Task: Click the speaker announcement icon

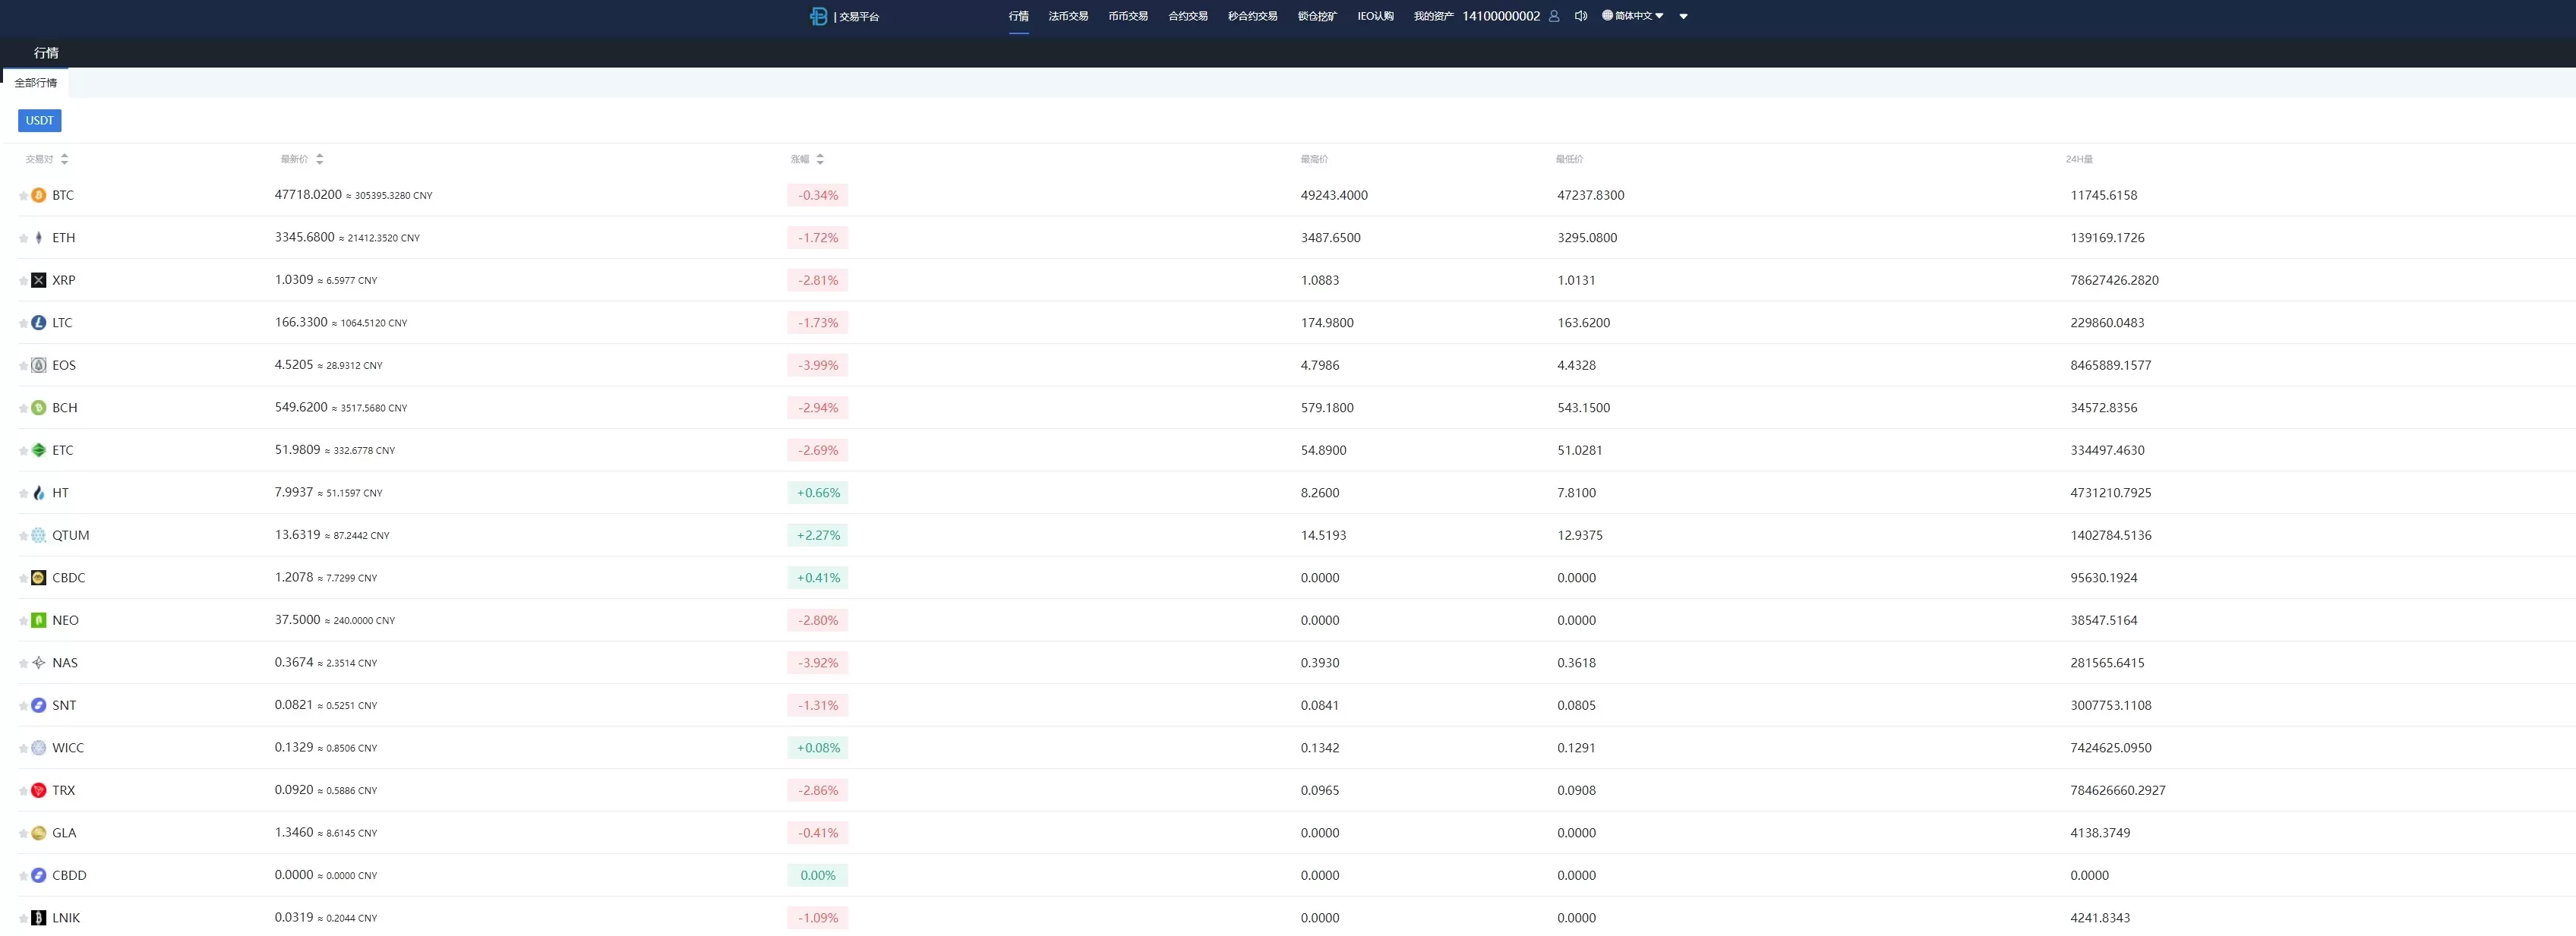Action: (1580, 16)
